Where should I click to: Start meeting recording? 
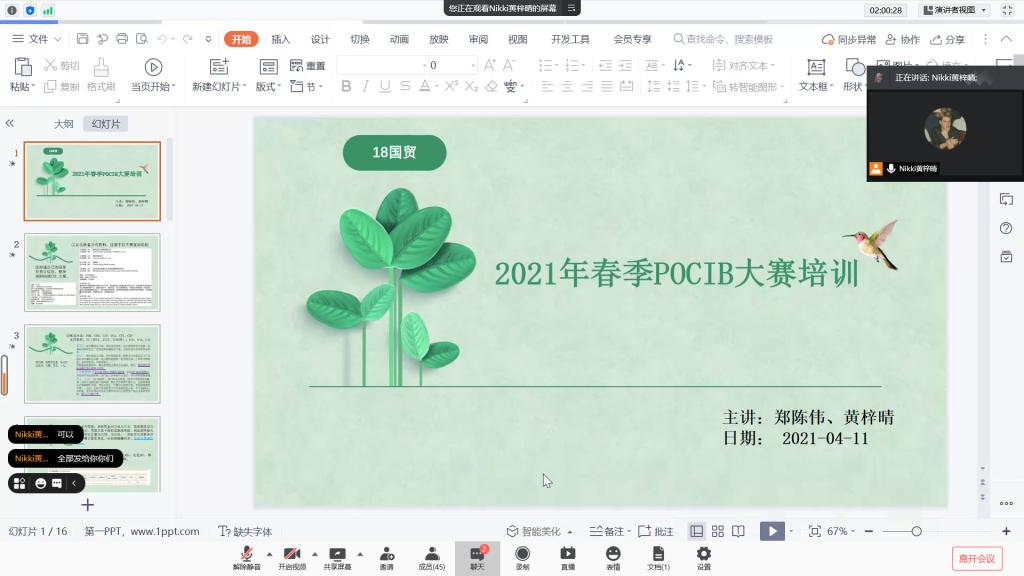click(522, 555)
